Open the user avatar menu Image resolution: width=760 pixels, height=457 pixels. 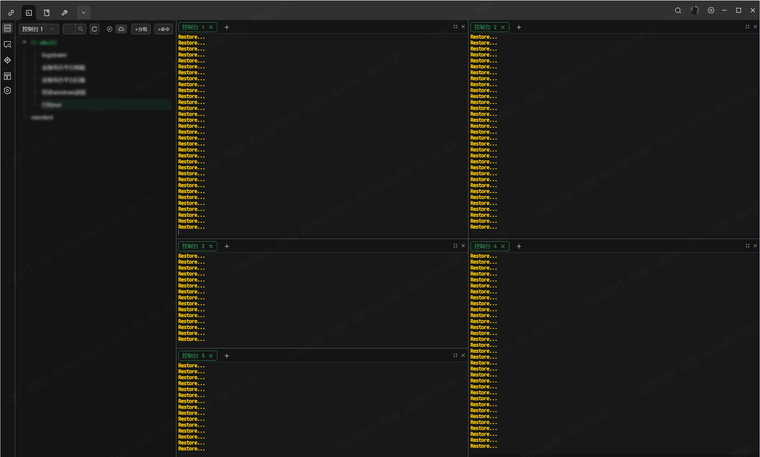[695, 11]
